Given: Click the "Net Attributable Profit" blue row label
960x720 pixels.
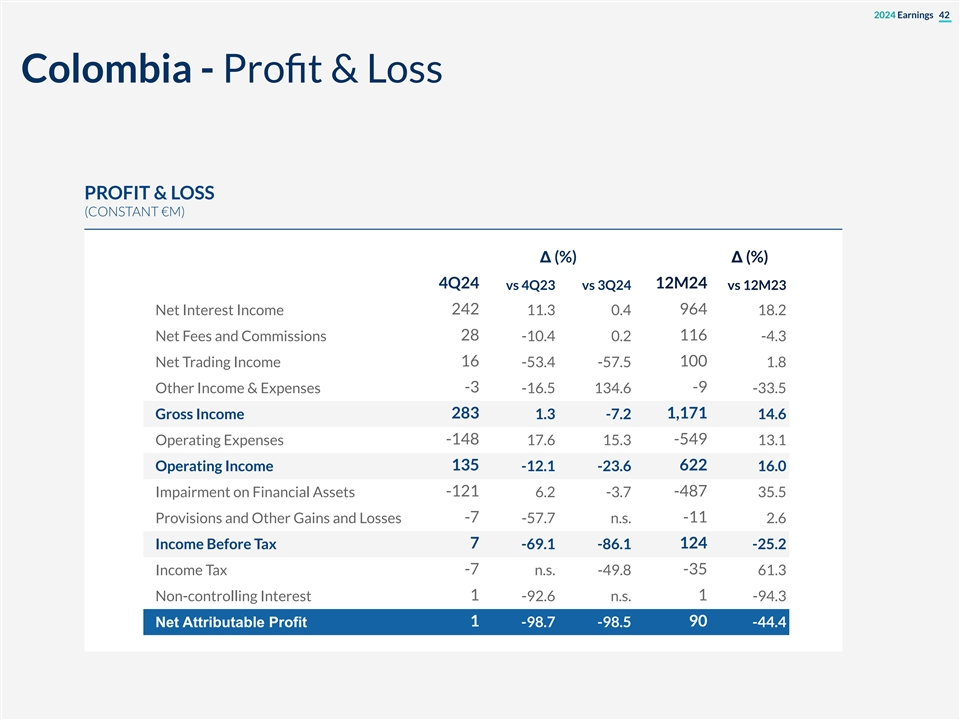Looking at the screenshot, I should (x=231, y=623).
